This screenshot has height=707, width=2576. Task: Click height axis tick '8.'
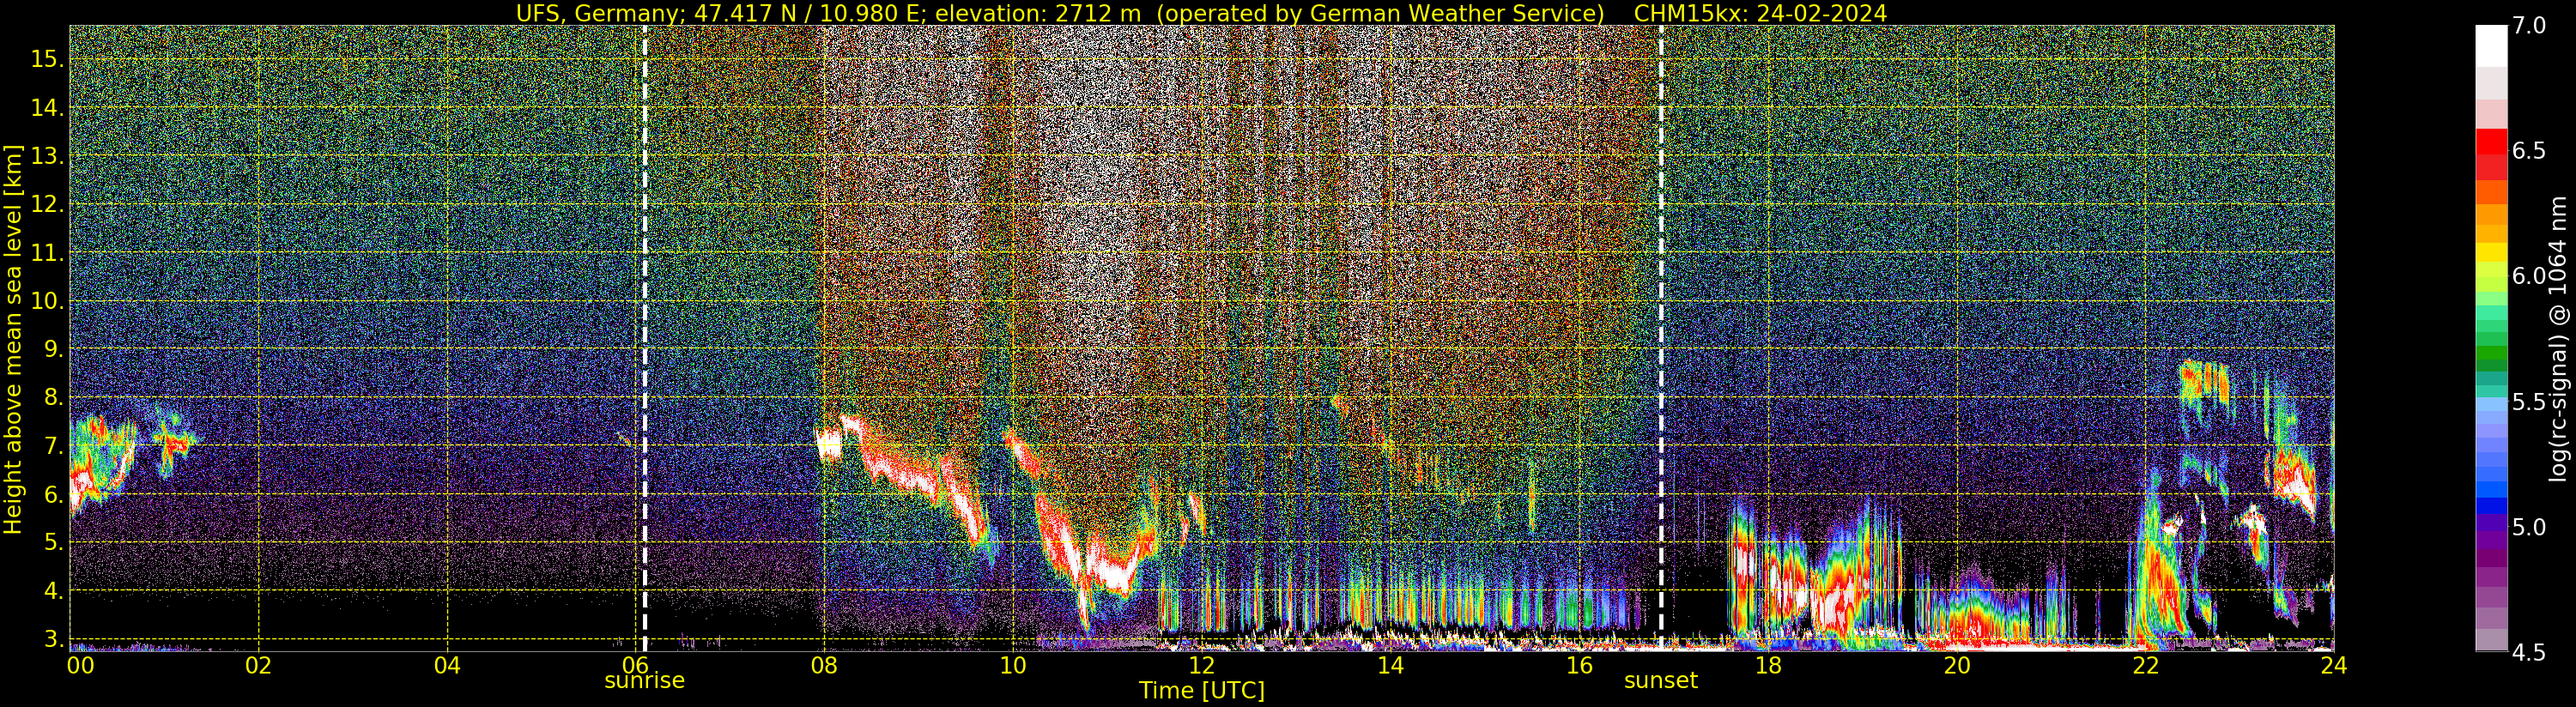52,397
